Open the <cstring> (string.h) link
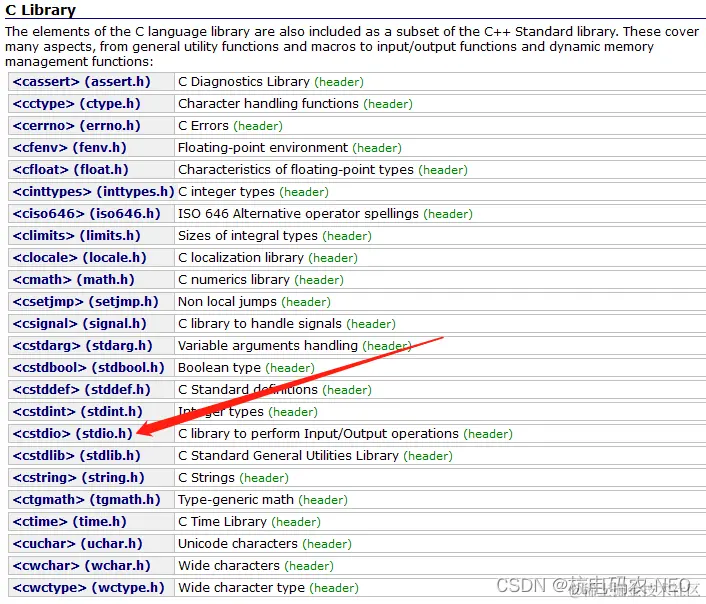 coord(78,478)
